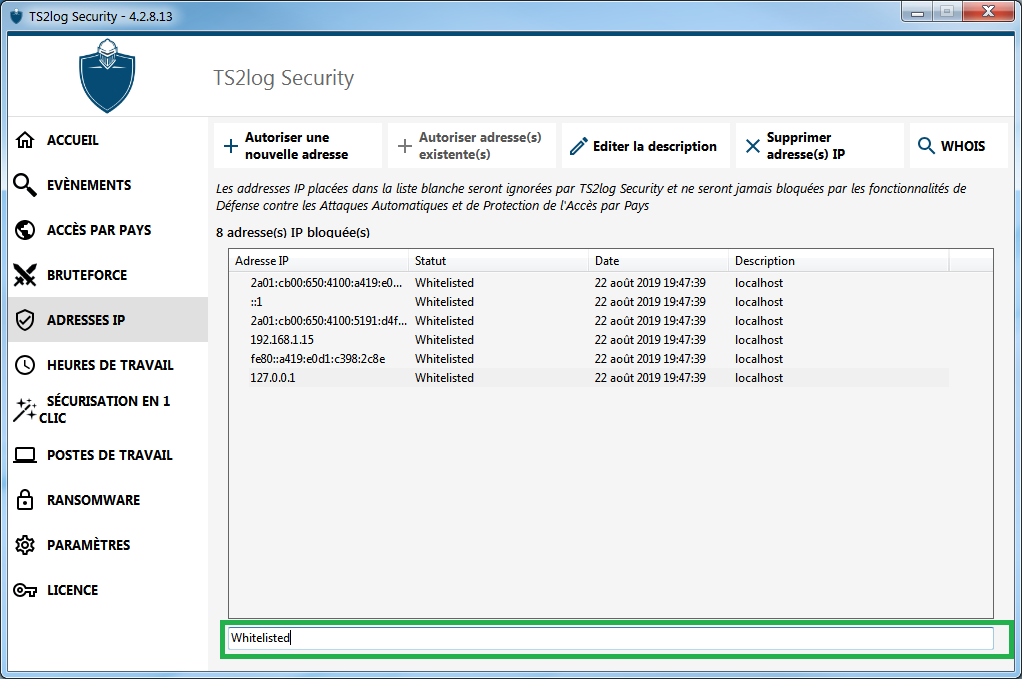1022x679 pixels.
Task: Click the WHOIS magnifier icon
Action: pos(926,145)
